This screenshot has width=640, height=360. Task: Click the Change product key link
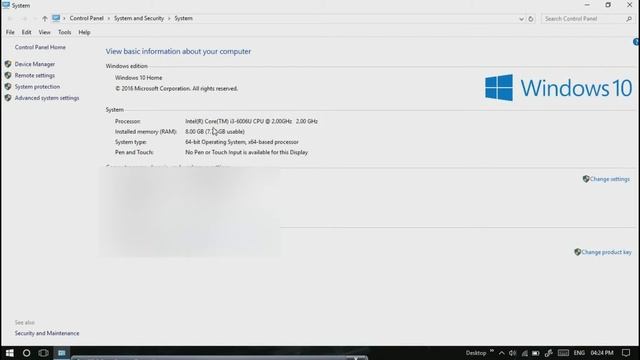(x=607, y=252)
